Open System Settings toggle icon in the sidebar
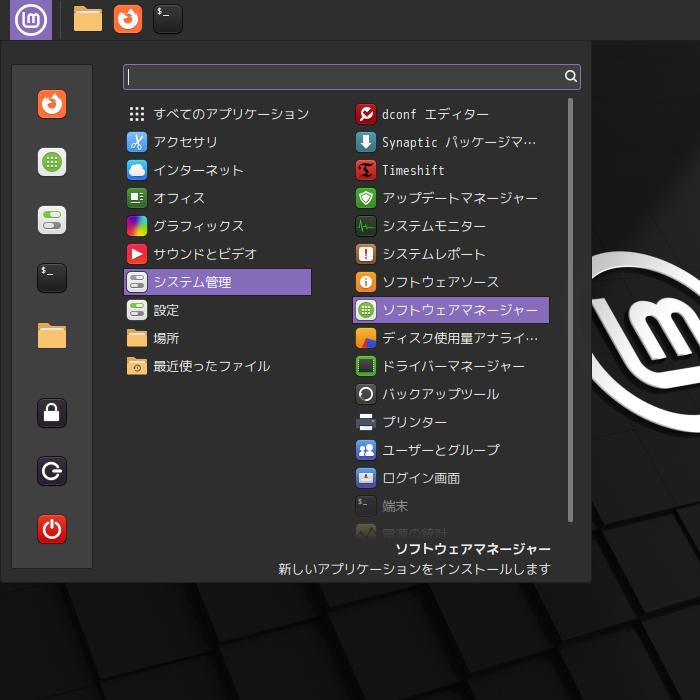The width and height of the screenshot is (700, 700). point(52,220)
